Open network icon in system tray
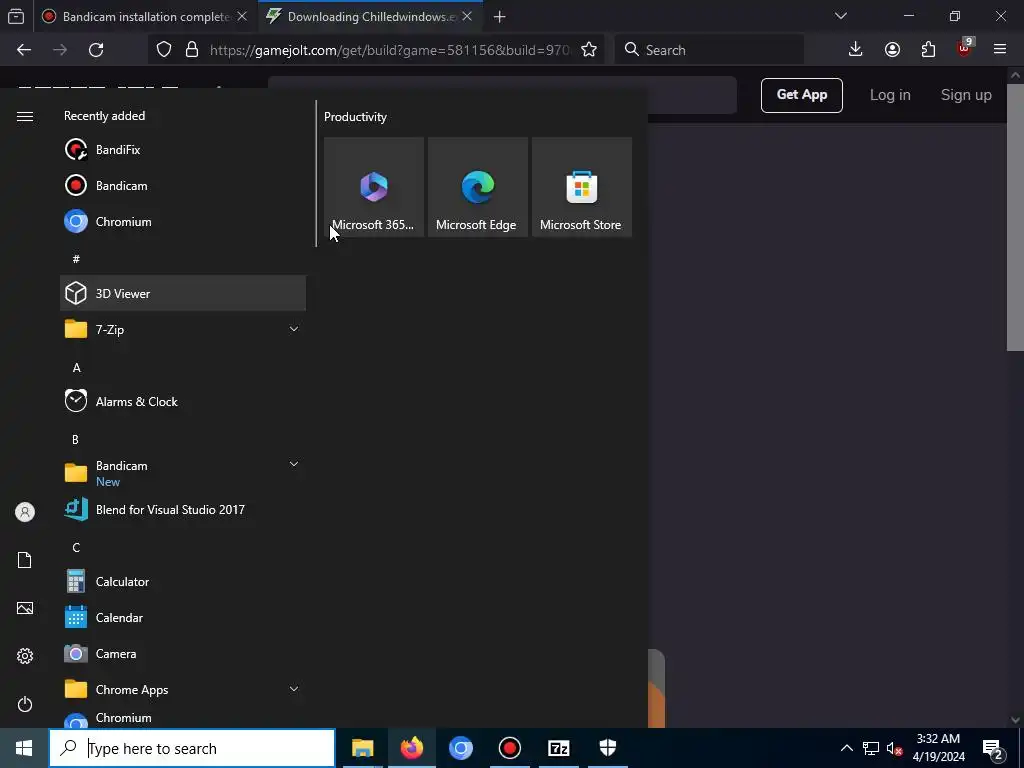 (x=871, y=748)
